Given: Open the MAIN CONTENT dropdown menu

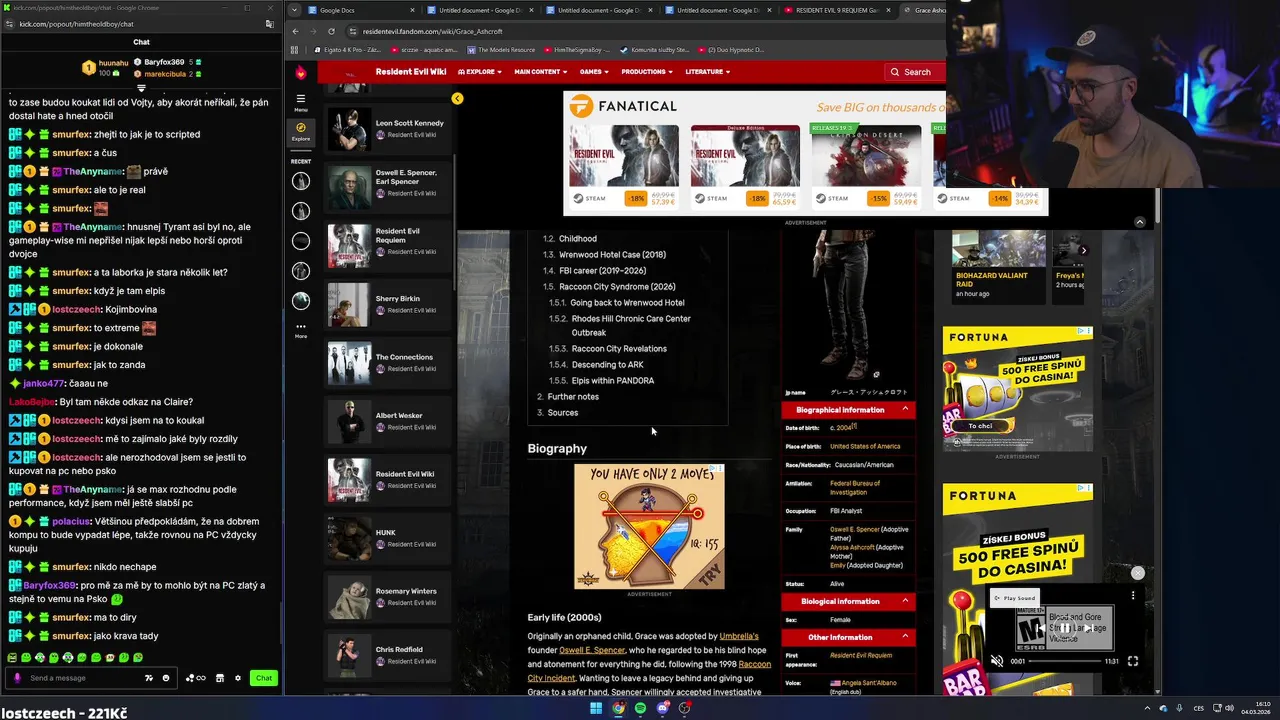Looking at the screenshot, I should tap(541, 72).
